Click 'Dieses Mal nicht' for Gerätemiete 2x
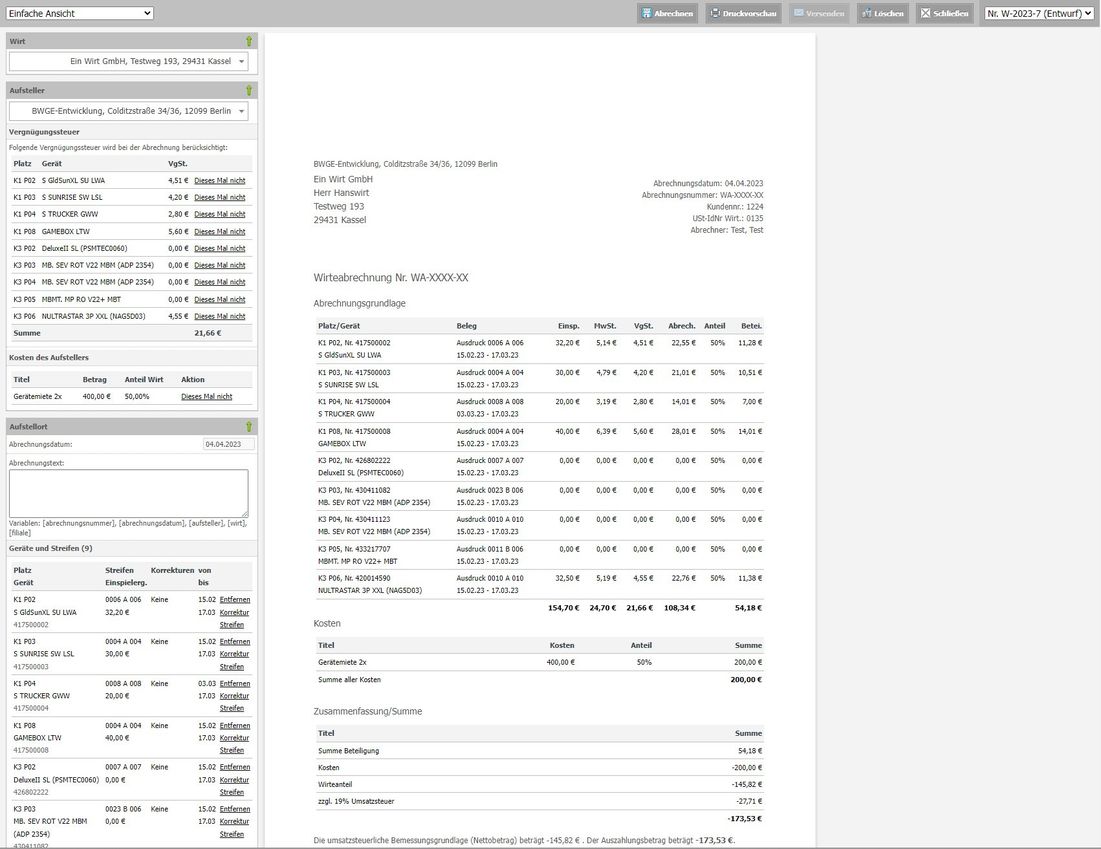This screenshot has height=849, width=1101. tap(206, 397)
